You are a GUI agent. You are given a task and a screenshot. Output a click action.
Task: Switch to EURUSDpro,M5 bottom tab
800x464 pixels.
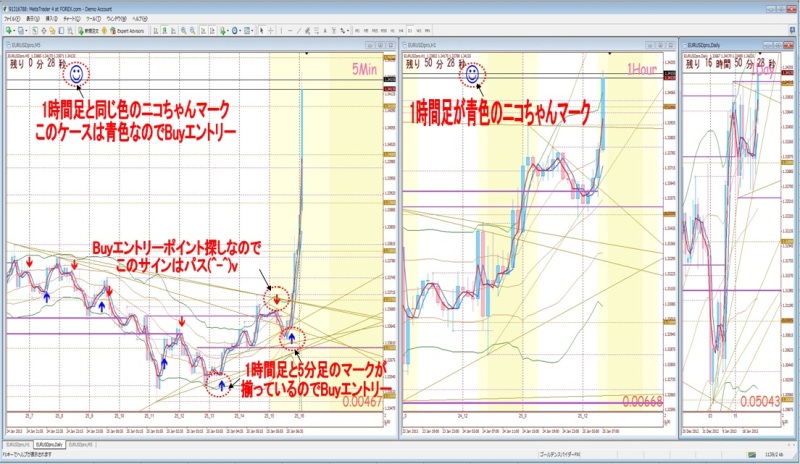[81, 445]
